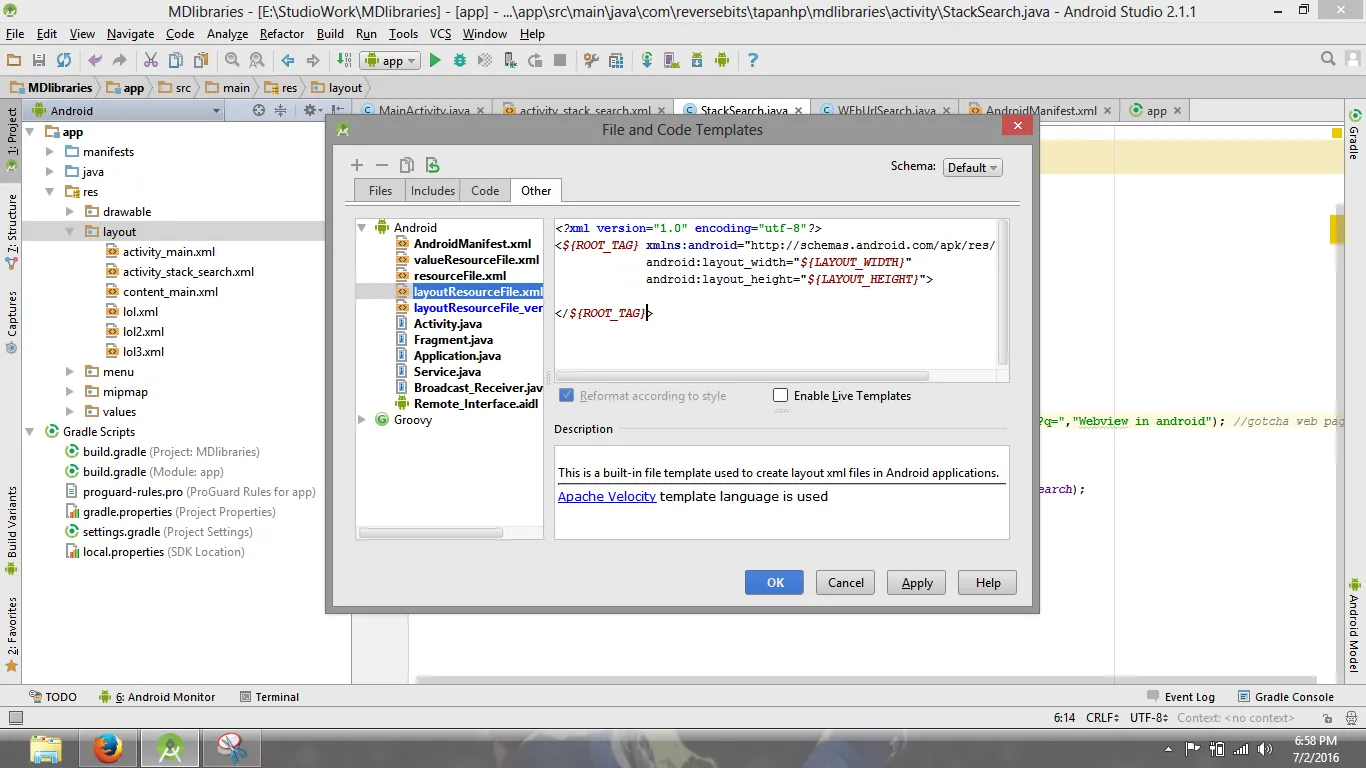The width and height of the screenshot is (1366, 768).
Task: Open the AVD Manager icon
Action: point(672,60)
